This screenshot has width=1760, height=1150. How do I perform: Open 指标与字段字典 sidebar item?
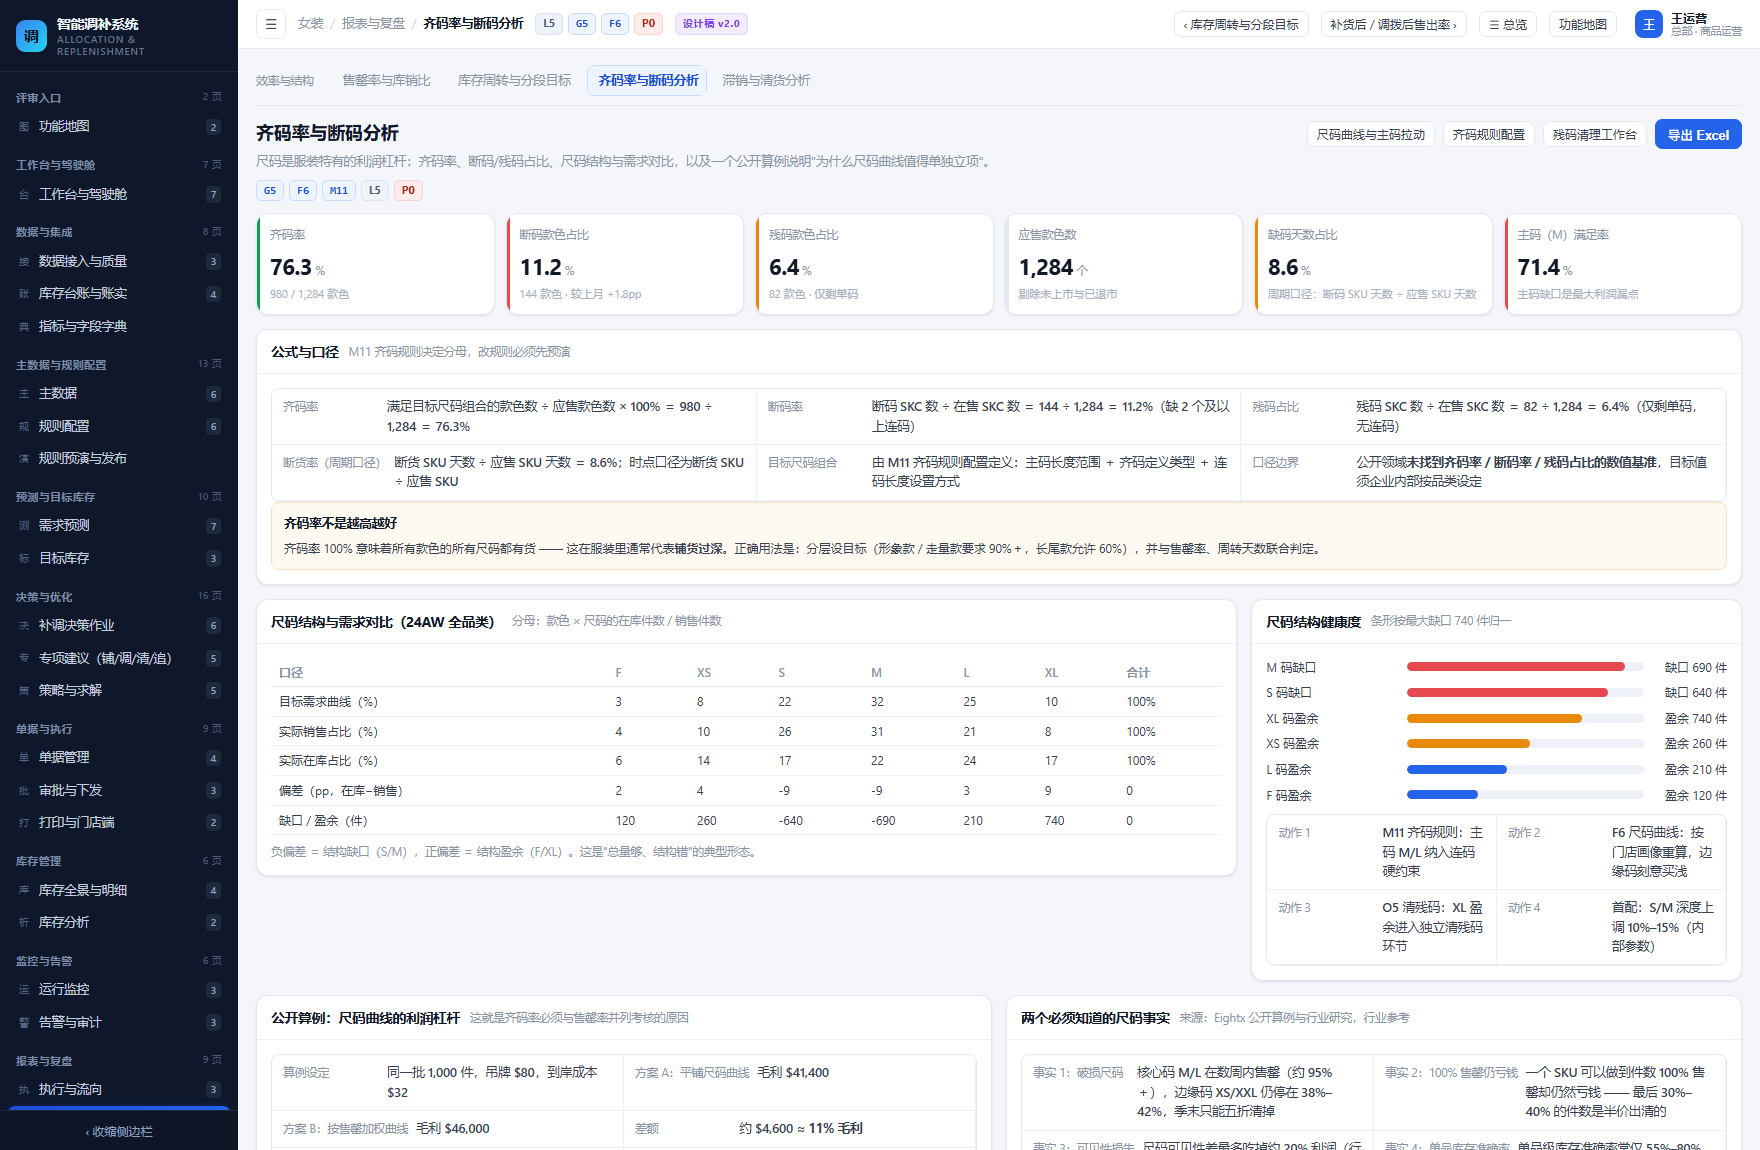[119, 327]
